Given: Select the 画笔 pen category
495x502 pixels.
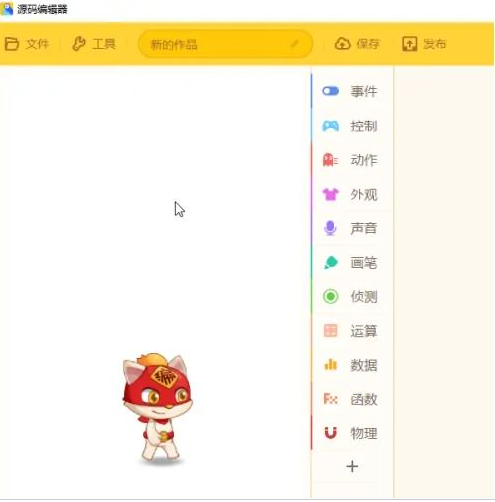Looking at the screenshot, I should click(x=350, y=263).
